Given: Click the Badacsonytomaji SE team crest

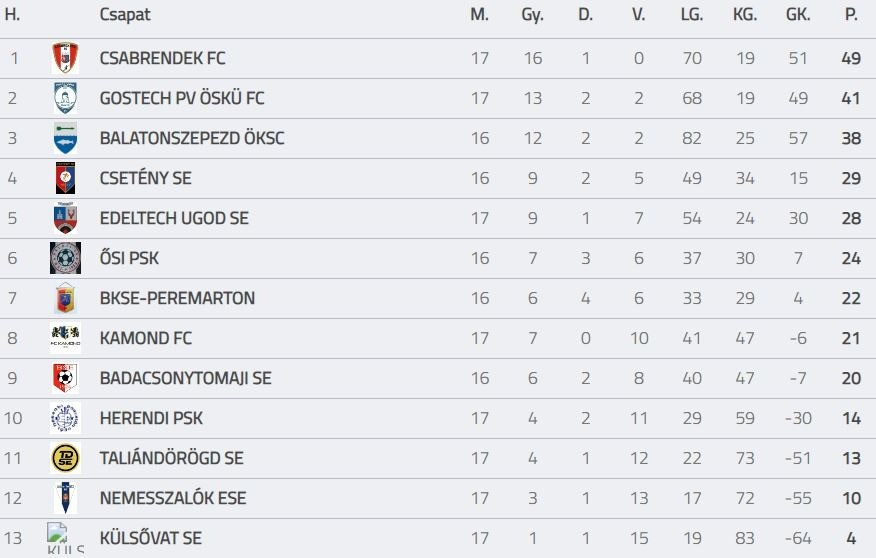Looking at the screenshot, I should click(65, 378).
